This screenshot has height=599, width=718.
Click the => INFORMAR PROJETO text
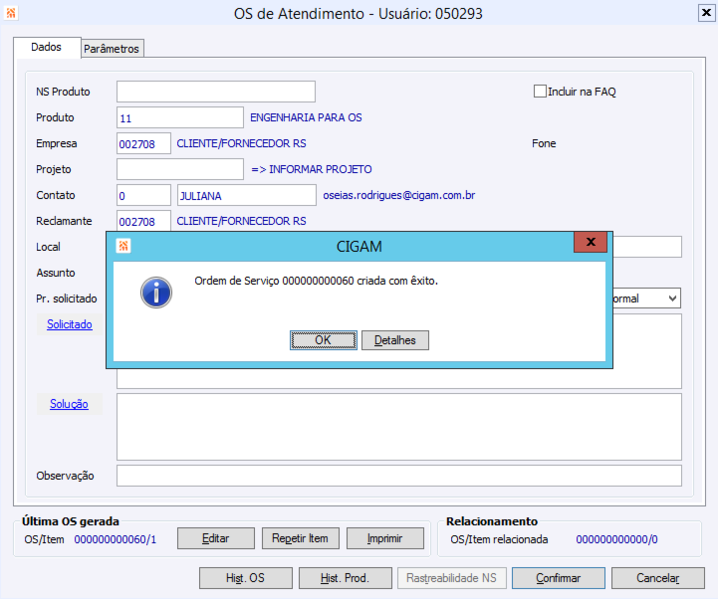click(x=311, y=169)
